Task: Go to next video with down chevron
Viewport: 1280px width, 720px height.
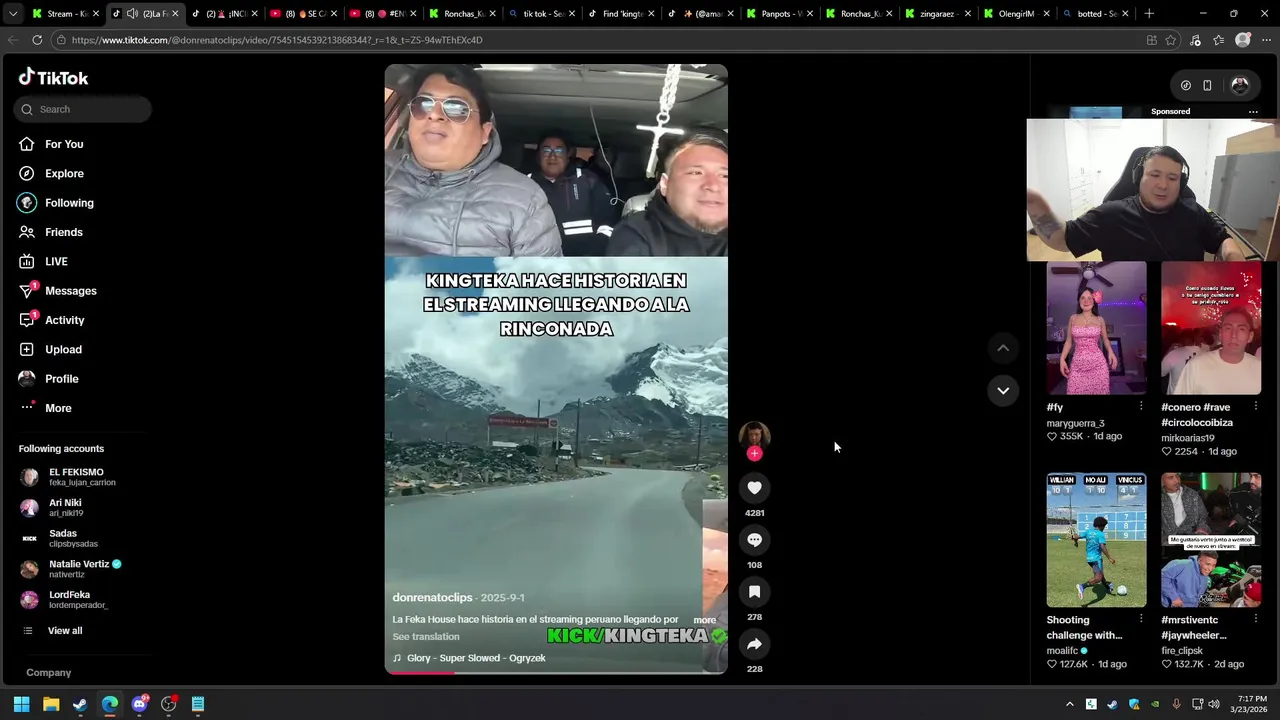Action: coord(1003,390)
